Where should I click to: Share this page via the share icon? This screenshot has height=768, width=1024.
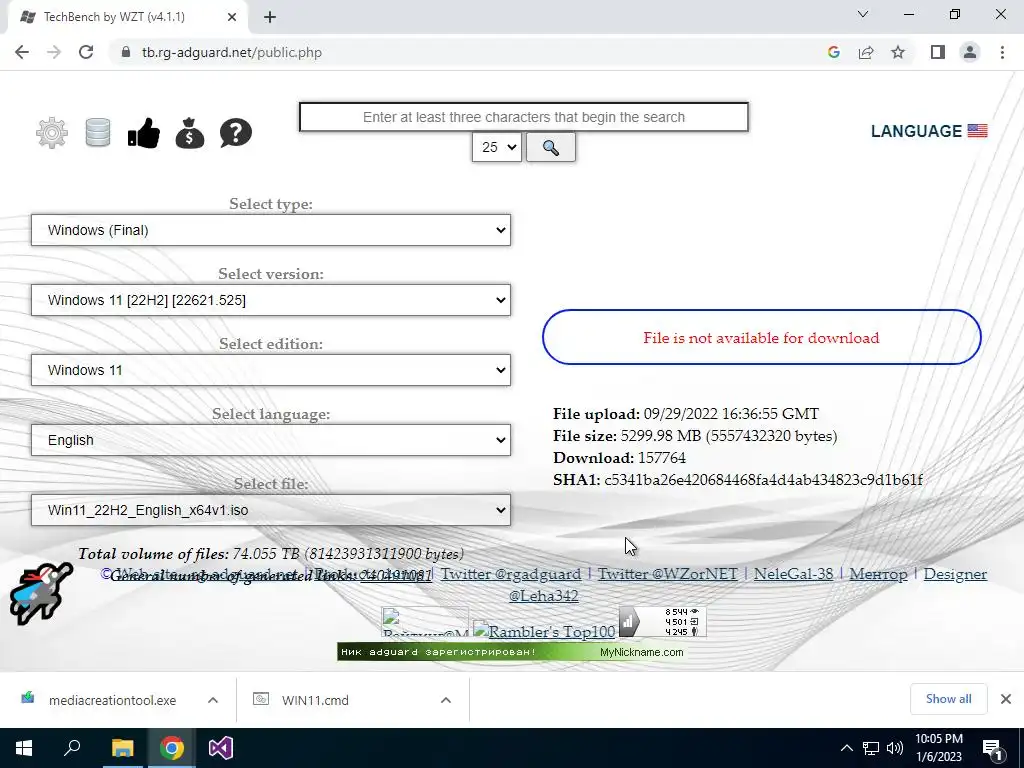pyautogui.click(x=866, y=52)
